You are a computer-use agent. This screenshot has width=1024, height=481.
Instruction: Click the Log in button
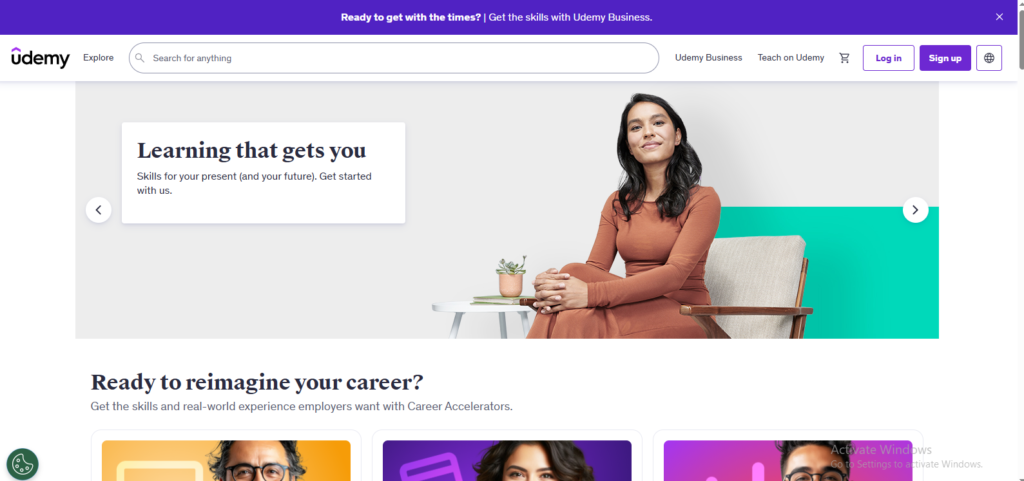coord(888,58)
